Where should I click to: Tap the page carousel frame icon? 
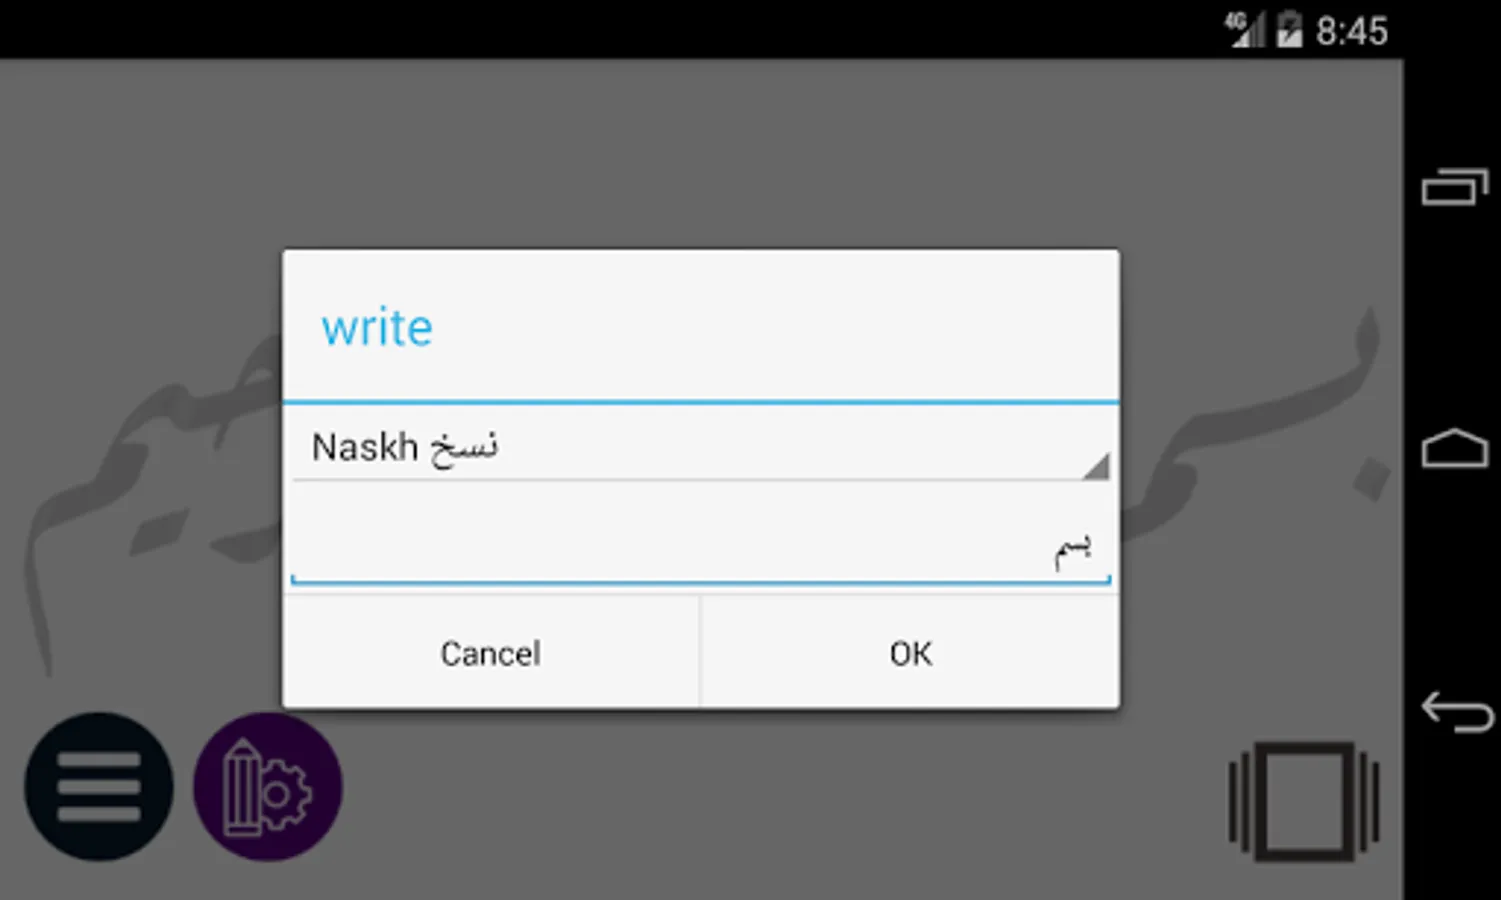(x=1304, y=801)
